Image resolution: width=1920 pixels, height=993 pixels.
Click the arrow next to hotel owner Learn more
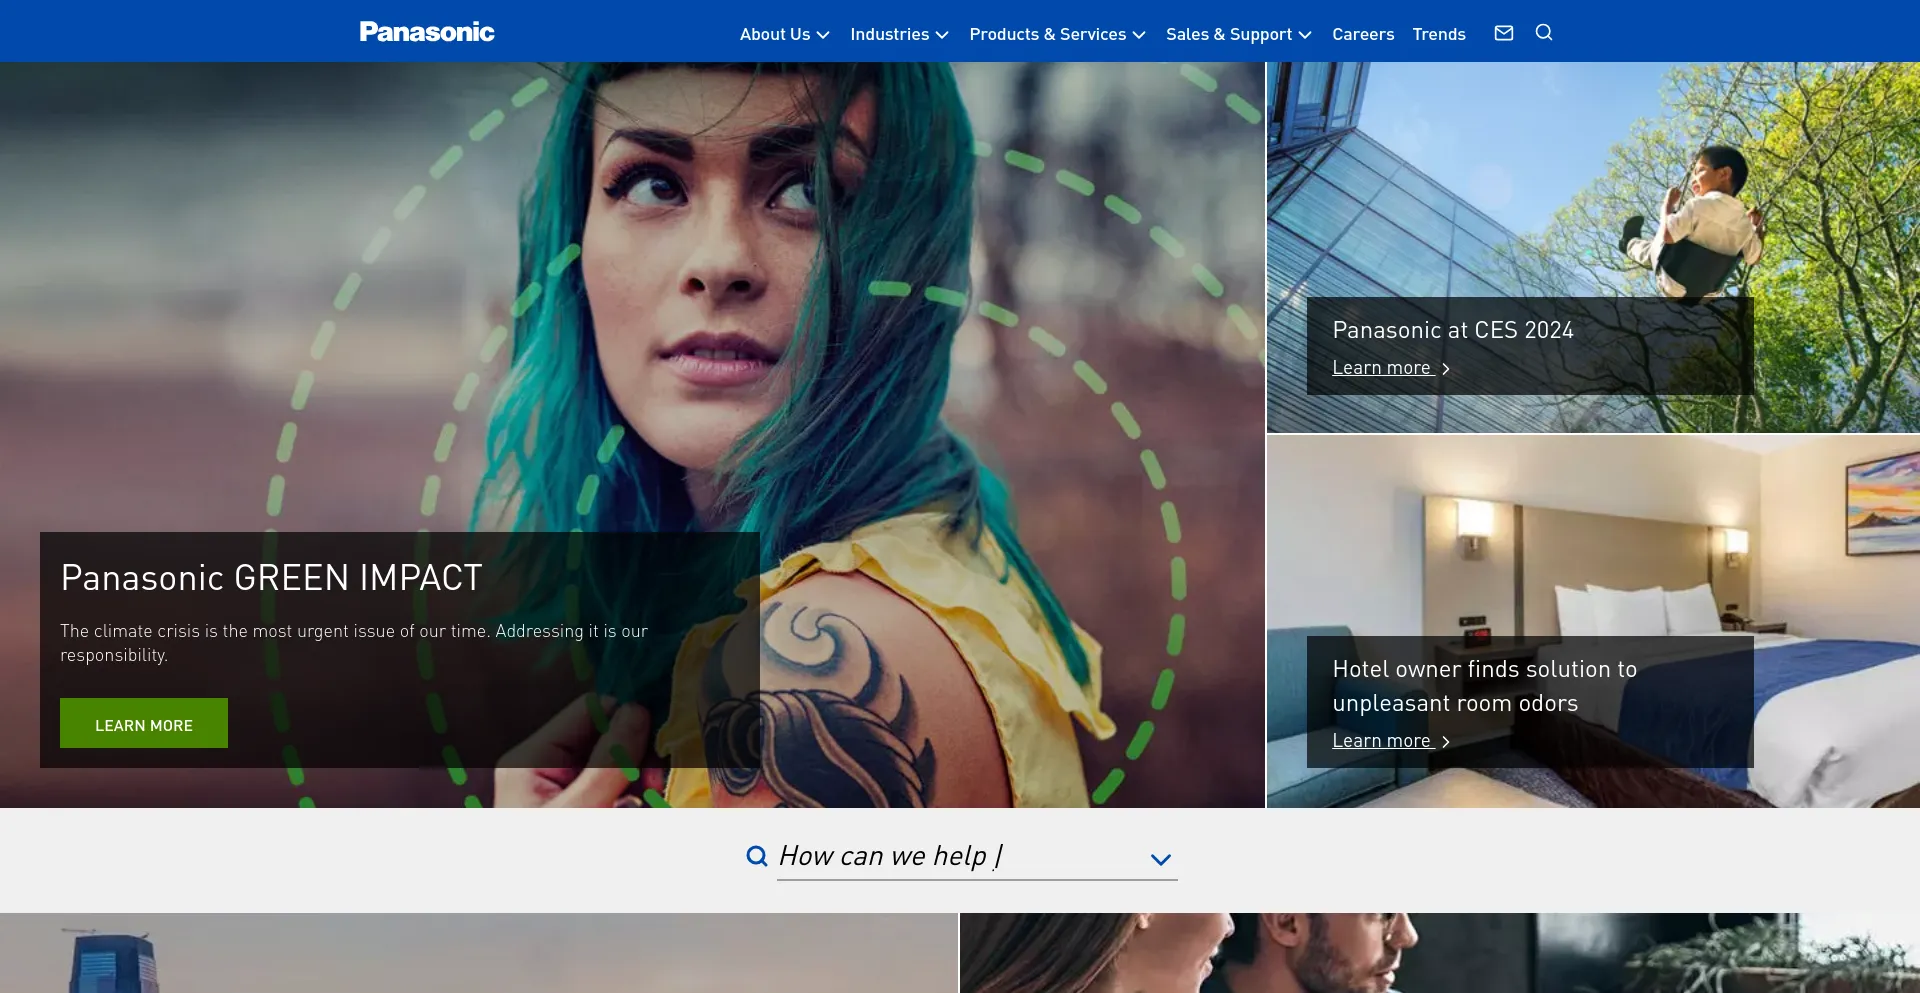tap(1446, 742)
